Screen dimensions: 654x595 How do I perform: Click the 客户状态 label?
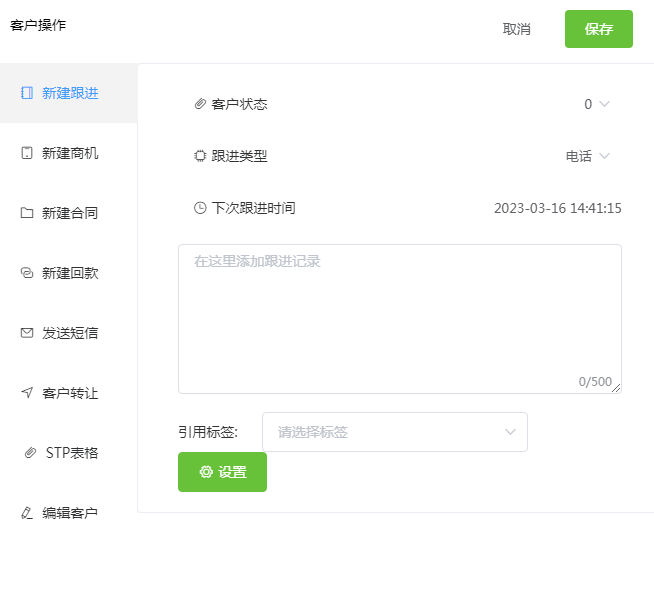tap(239, 104)
